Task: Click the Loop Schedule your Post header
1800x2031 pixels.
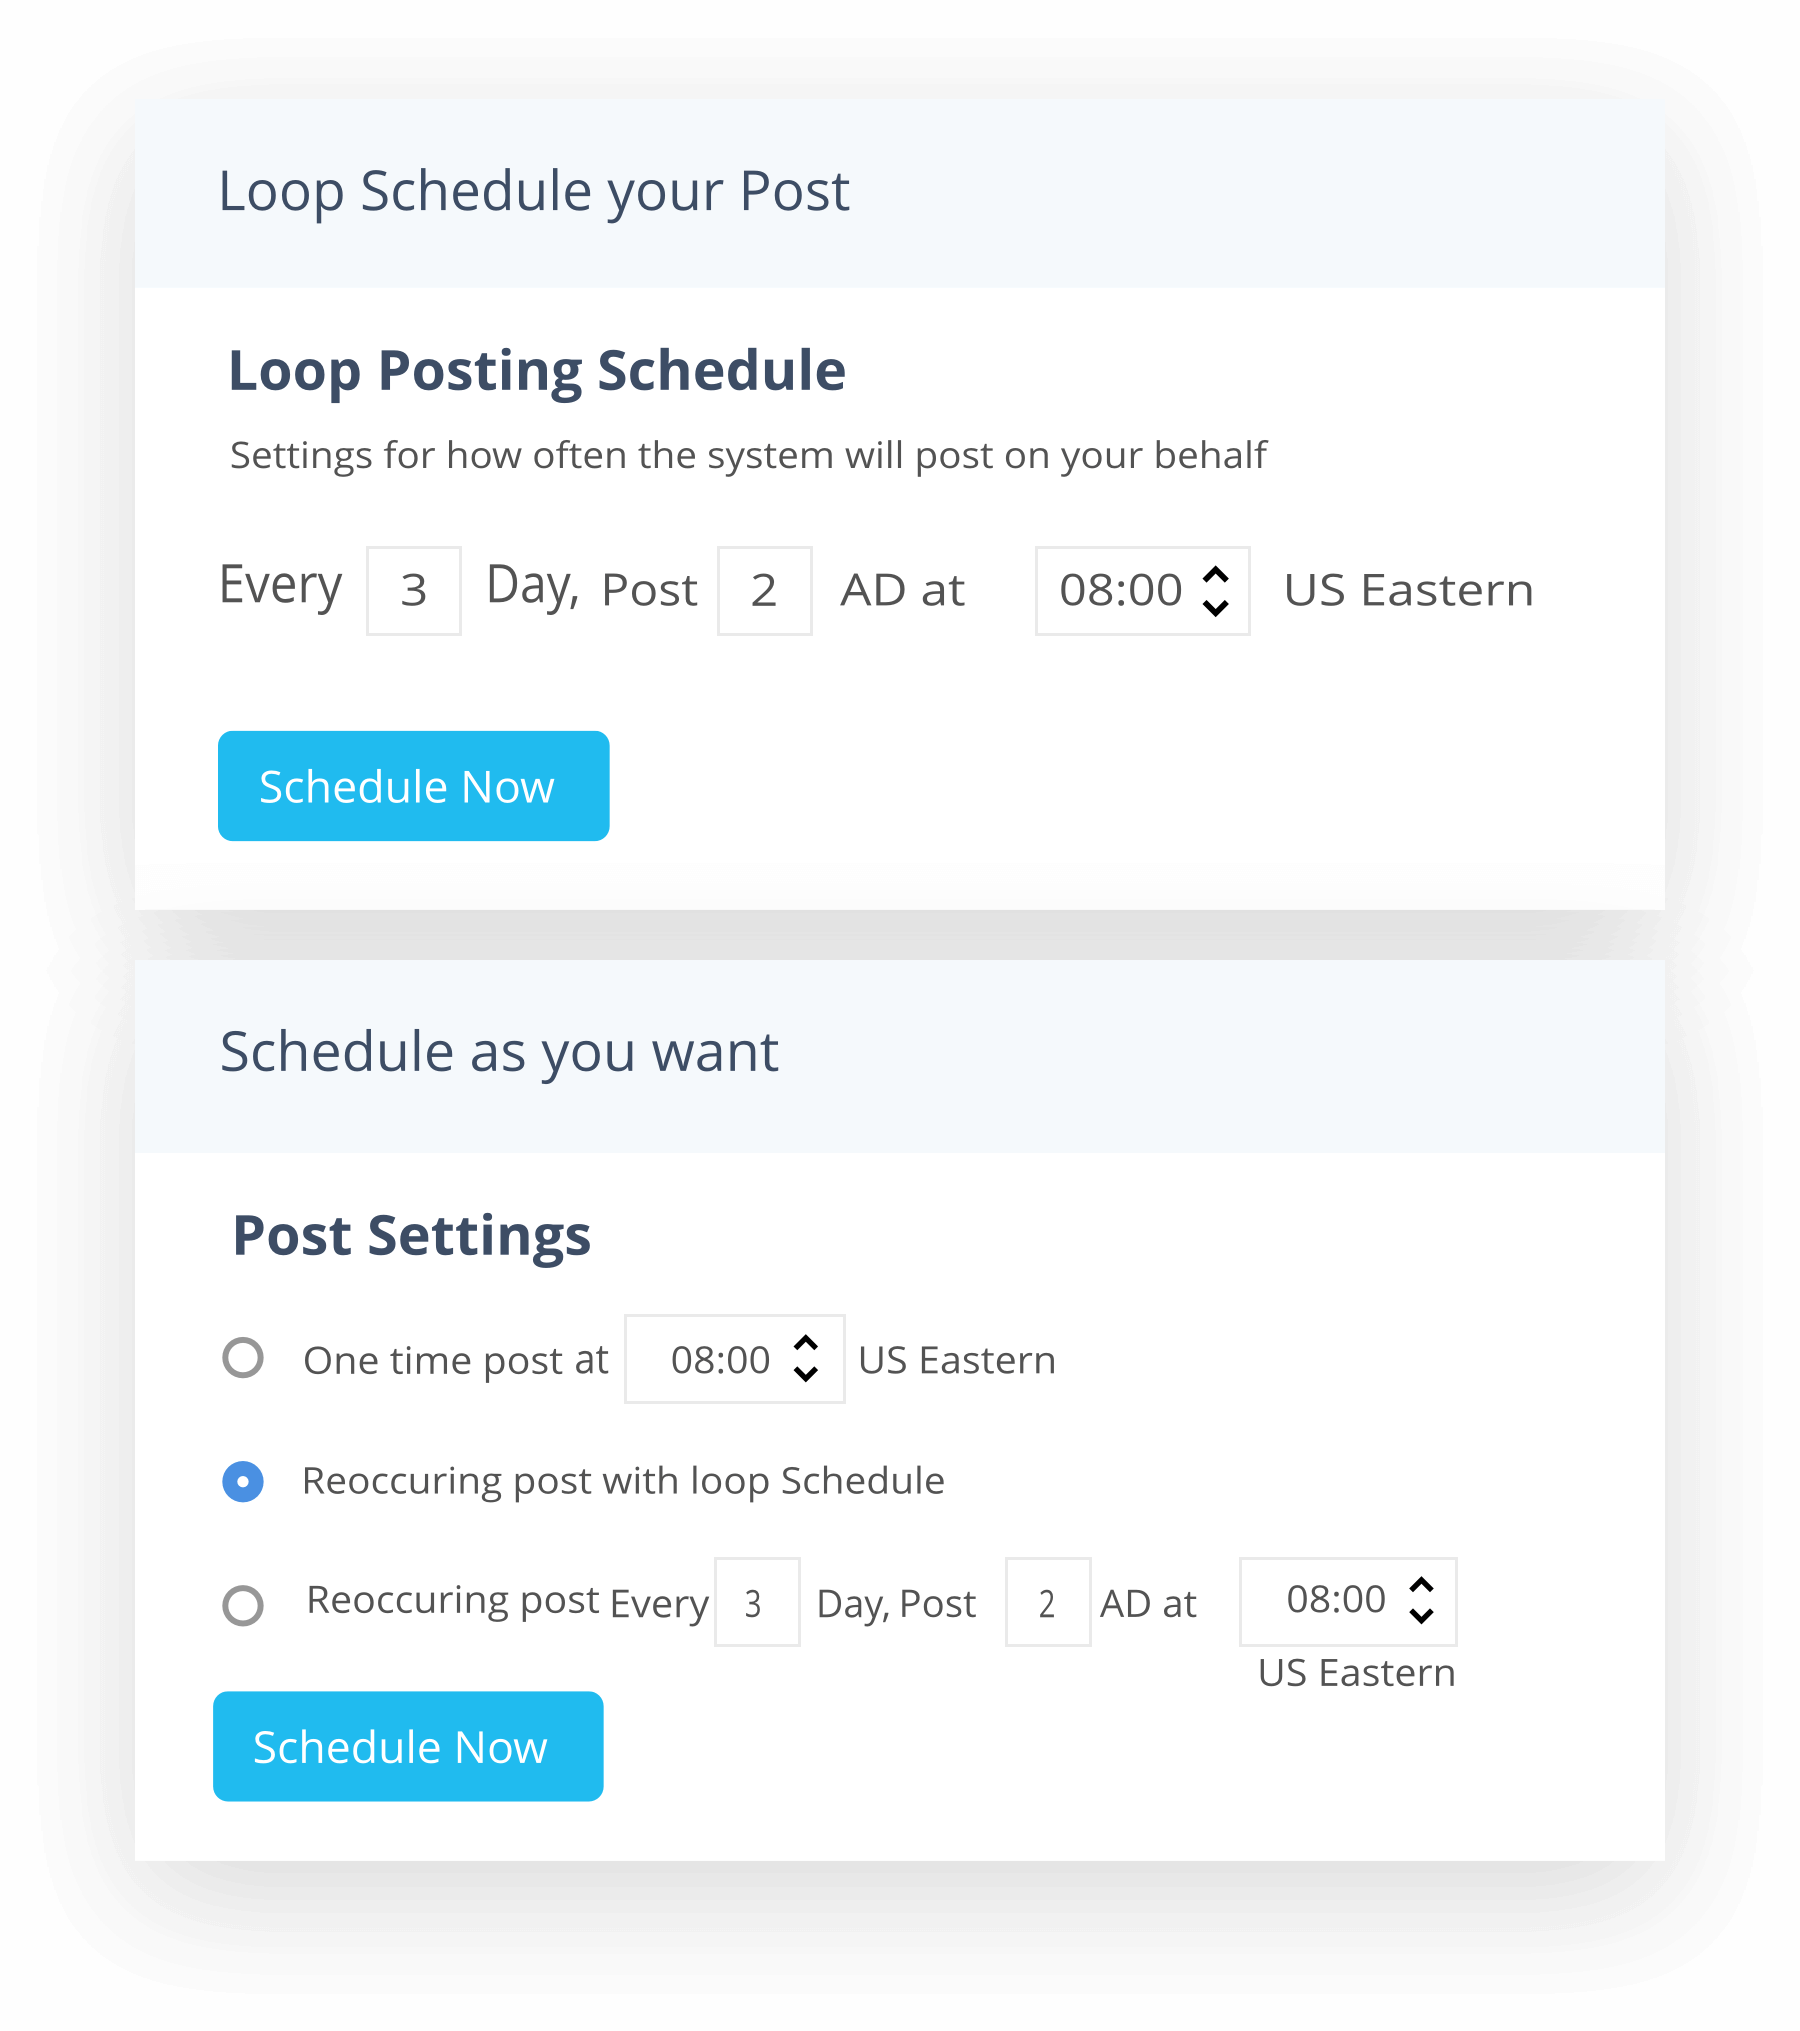Action: (x=534, y=191)
